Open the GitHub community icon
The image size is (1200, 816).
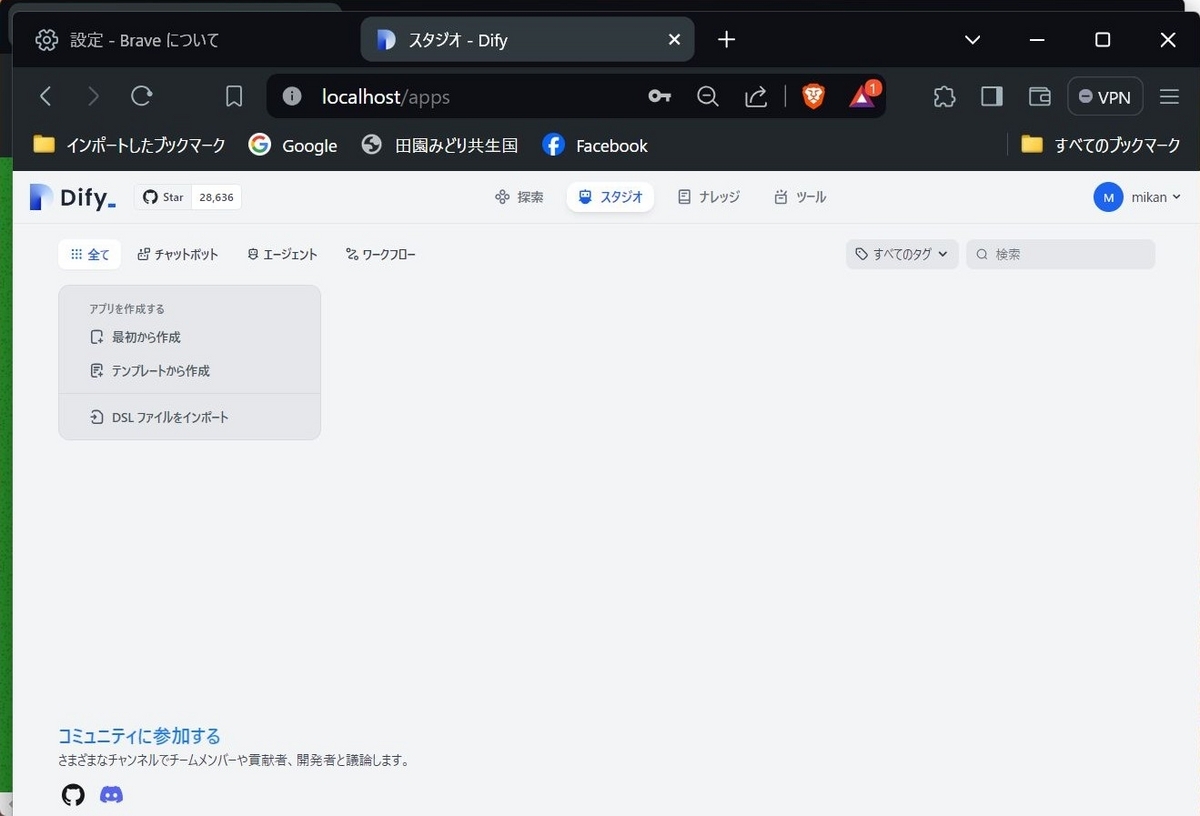73,795
